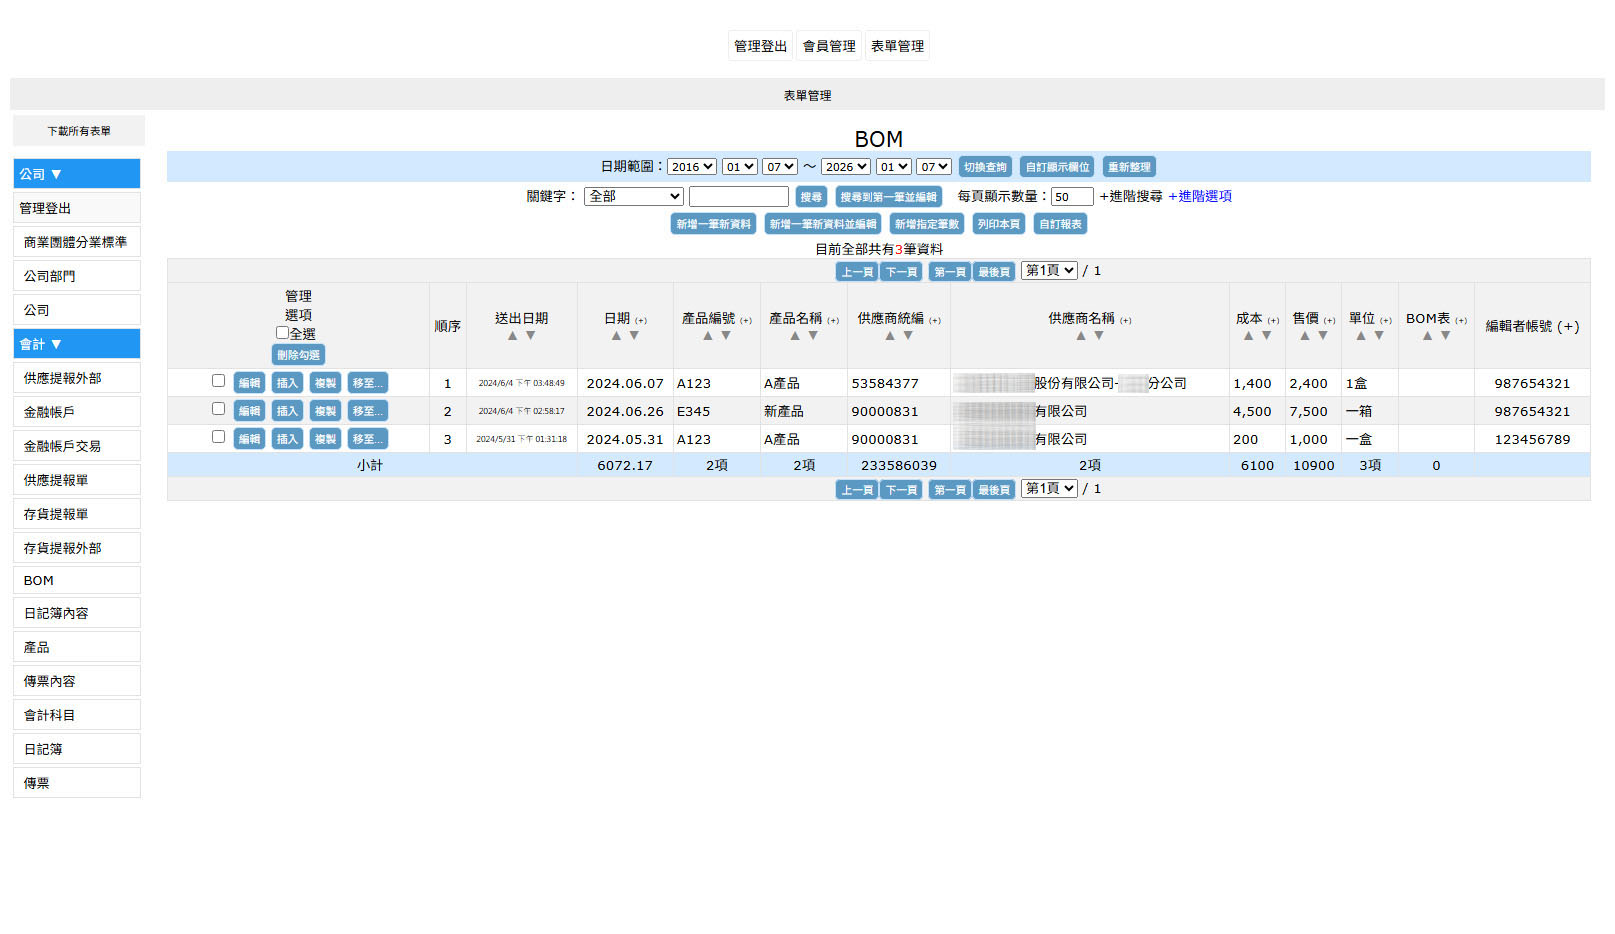Tick checkbox for row 3 (2024.05.31)
1615x934 pixels.
tap(218, 437)
